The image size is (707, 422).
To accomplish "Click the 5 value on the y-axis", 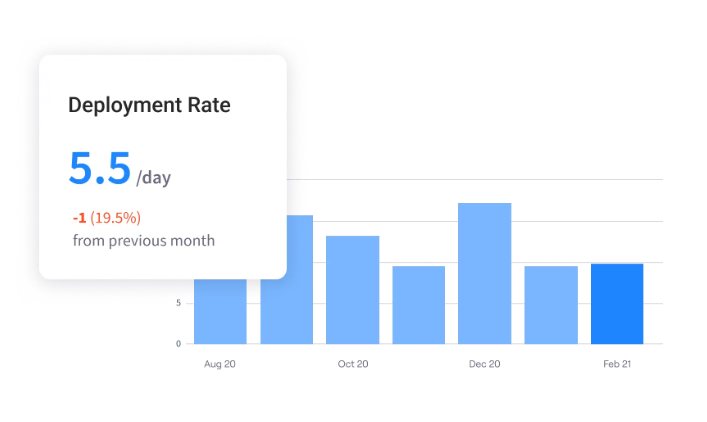I will pos(178,303).
